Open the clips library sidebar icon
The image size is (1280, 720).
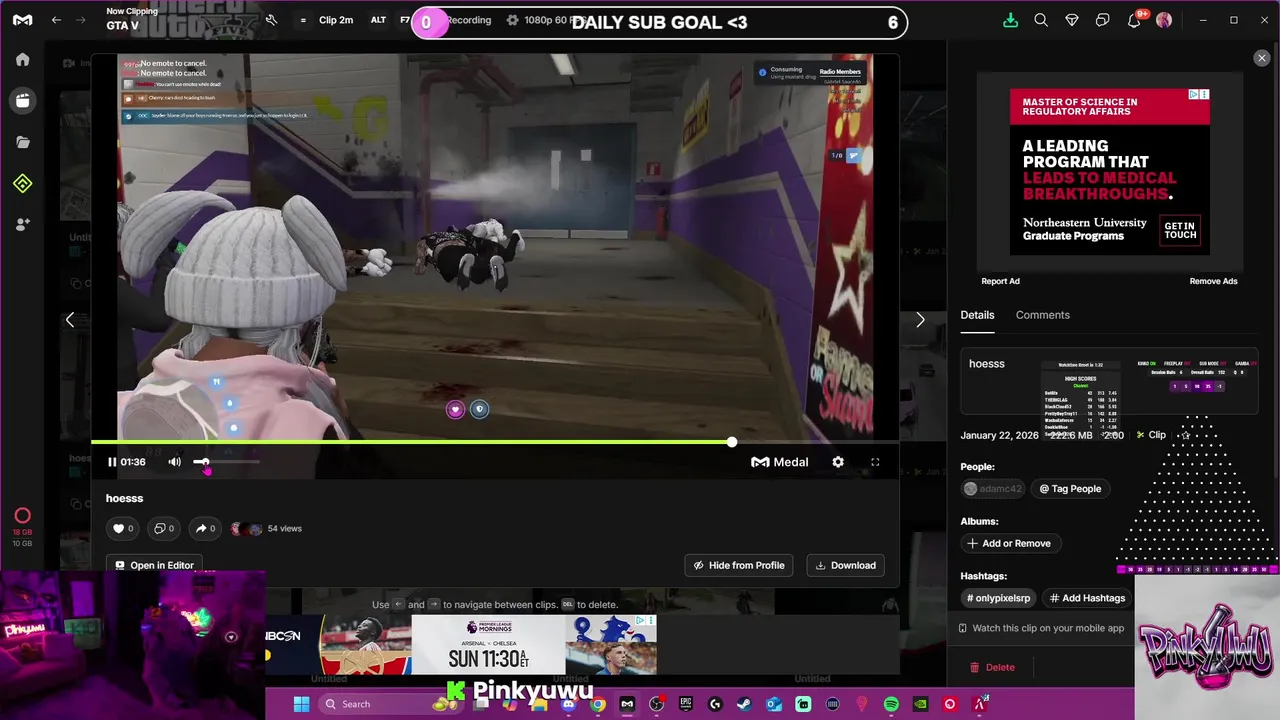pos(22,100)
